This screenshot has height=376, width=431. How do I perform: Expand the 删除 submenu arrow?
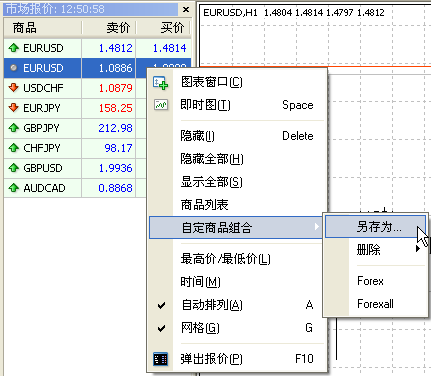click(418, 249)
